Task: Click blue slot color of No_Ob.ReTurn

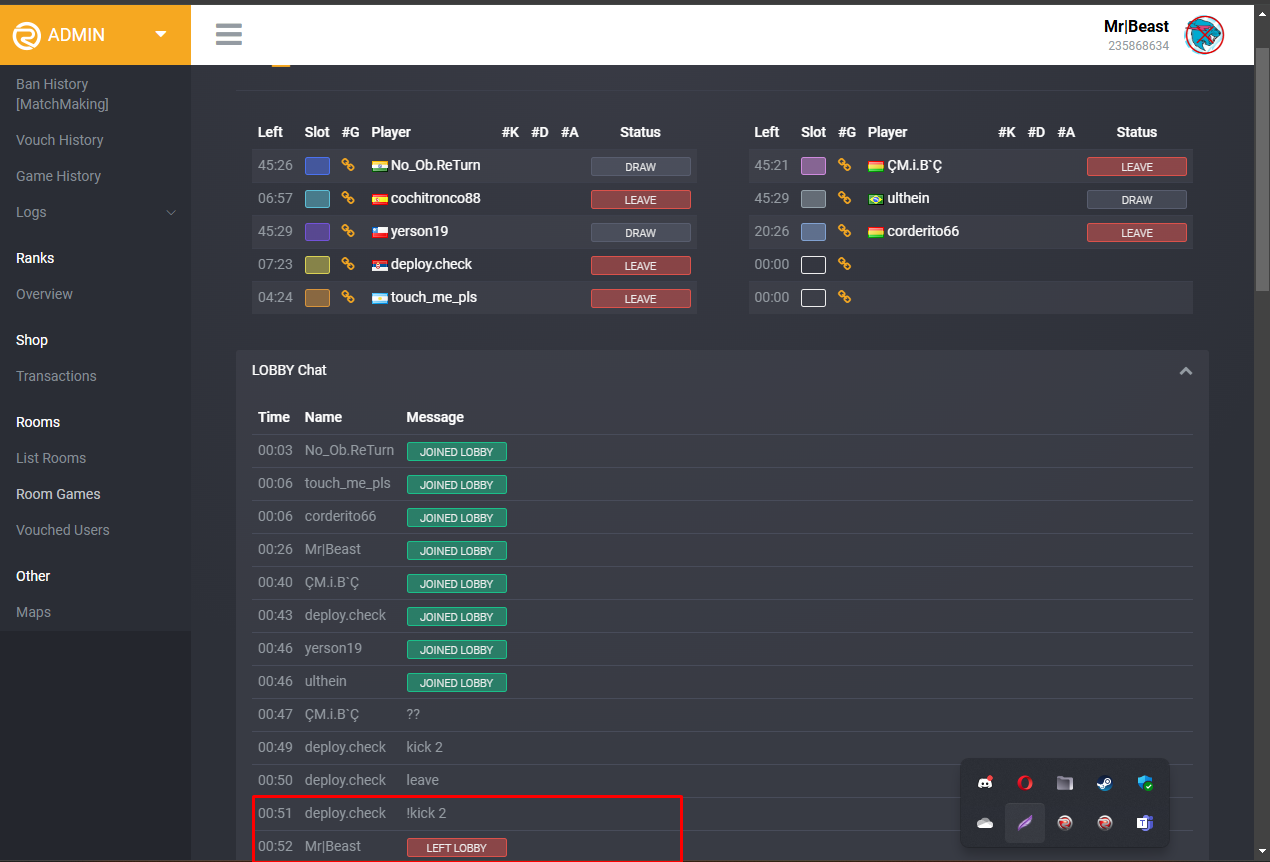Action: [x=317, y=166]
